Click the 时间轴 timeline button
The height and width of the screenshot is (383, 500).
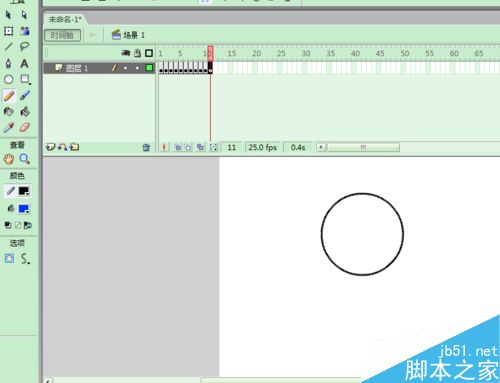[x=62, y=35]
